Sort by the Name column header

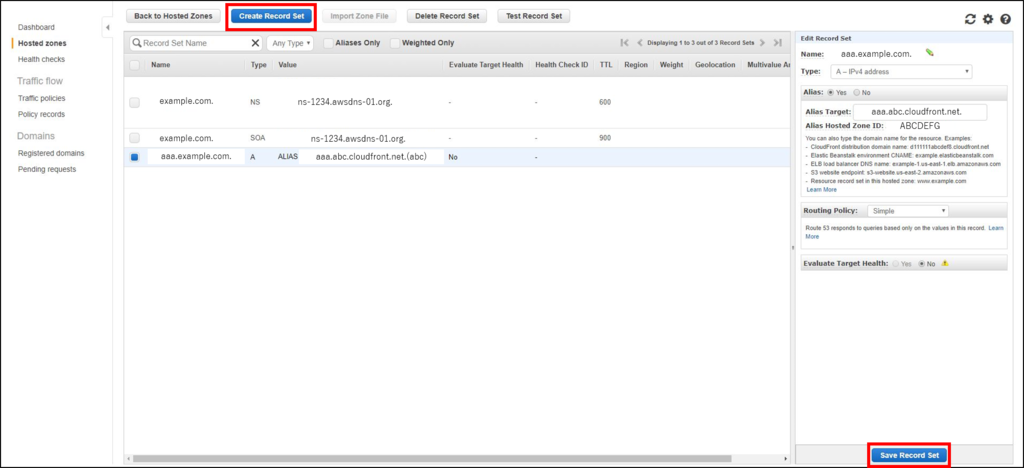pyautogui.click(x=160, y=65)
